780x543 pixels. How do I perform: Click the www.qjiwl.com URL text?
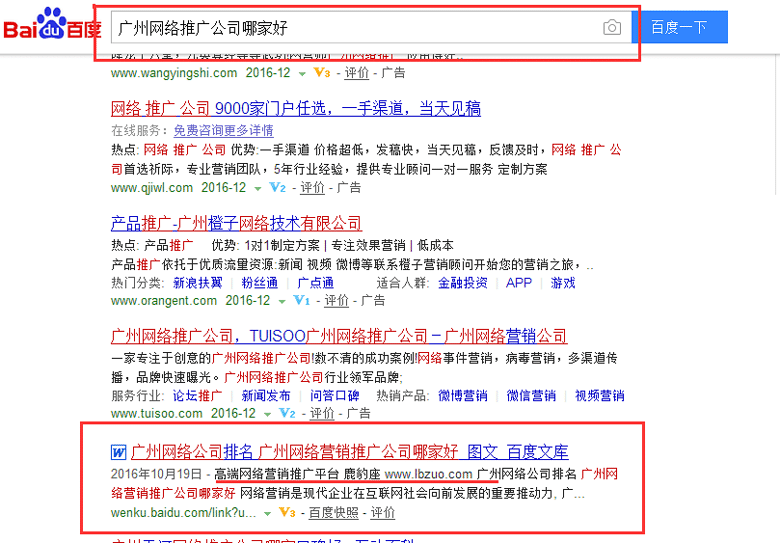pyautogui.click(x=152, y=188)
